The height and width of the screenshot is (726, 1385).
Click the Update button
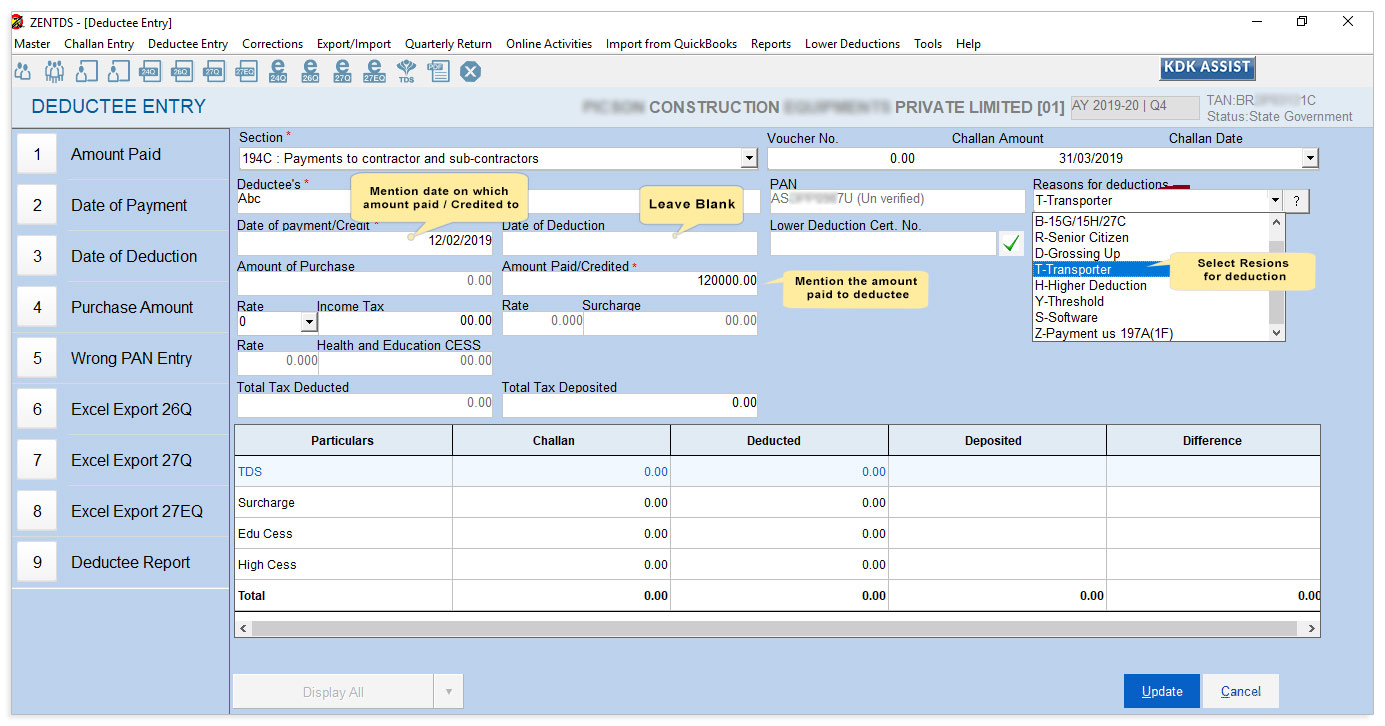tap(1161, 691)
